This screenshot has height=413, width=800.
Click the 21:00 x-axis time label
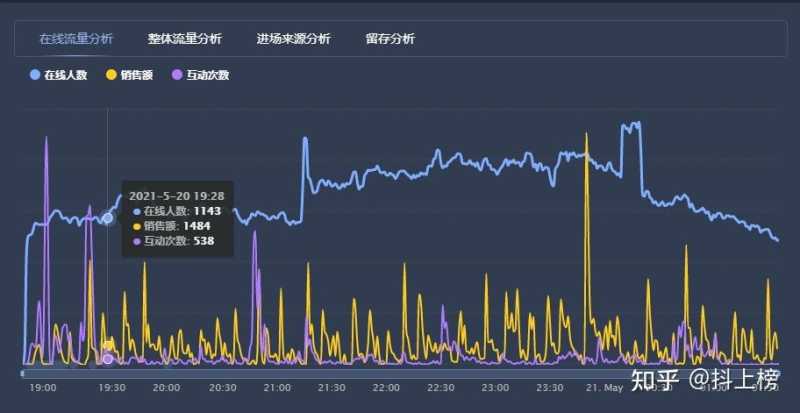(x=276, y=387)
